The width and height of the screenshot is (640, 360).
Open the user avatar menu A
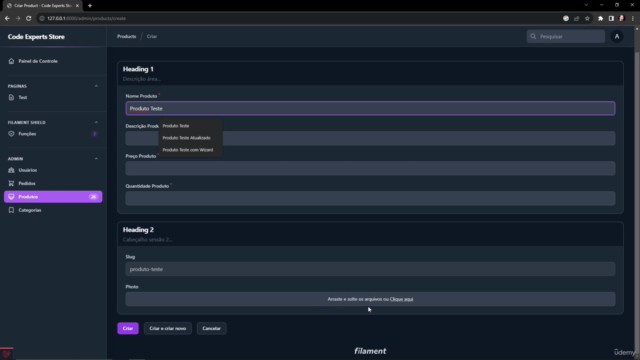[x=617, y=36]
